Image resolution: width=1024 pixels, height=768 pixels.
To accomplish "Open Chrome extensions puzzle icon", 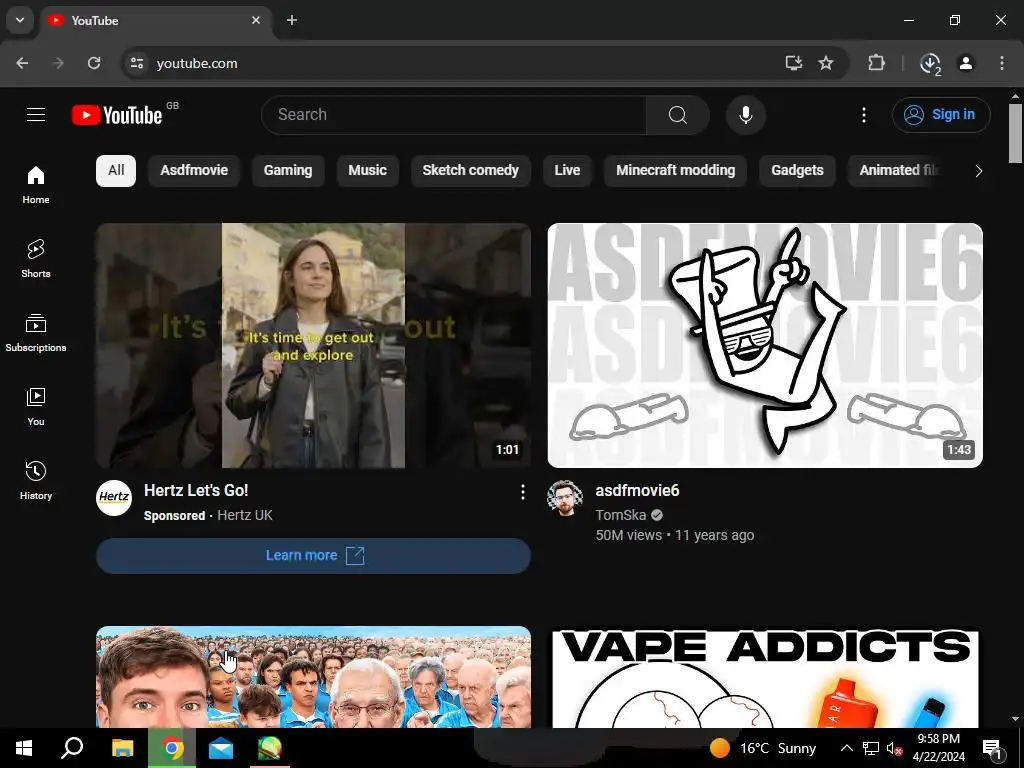I will [x=876, y=63].
